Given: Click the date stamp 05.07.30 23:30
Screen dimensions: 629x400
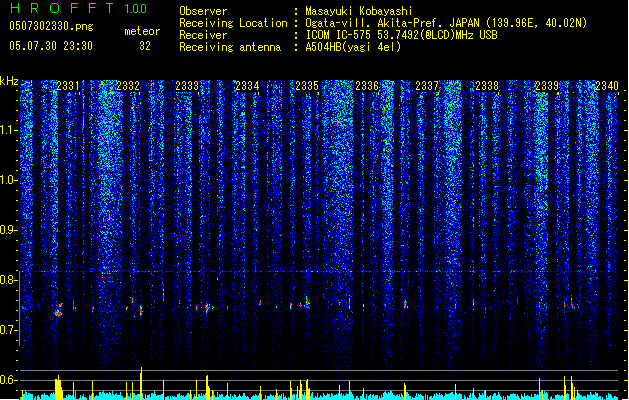Looking at the screenshot, I should pyautogui.click(x=51, y=46).
